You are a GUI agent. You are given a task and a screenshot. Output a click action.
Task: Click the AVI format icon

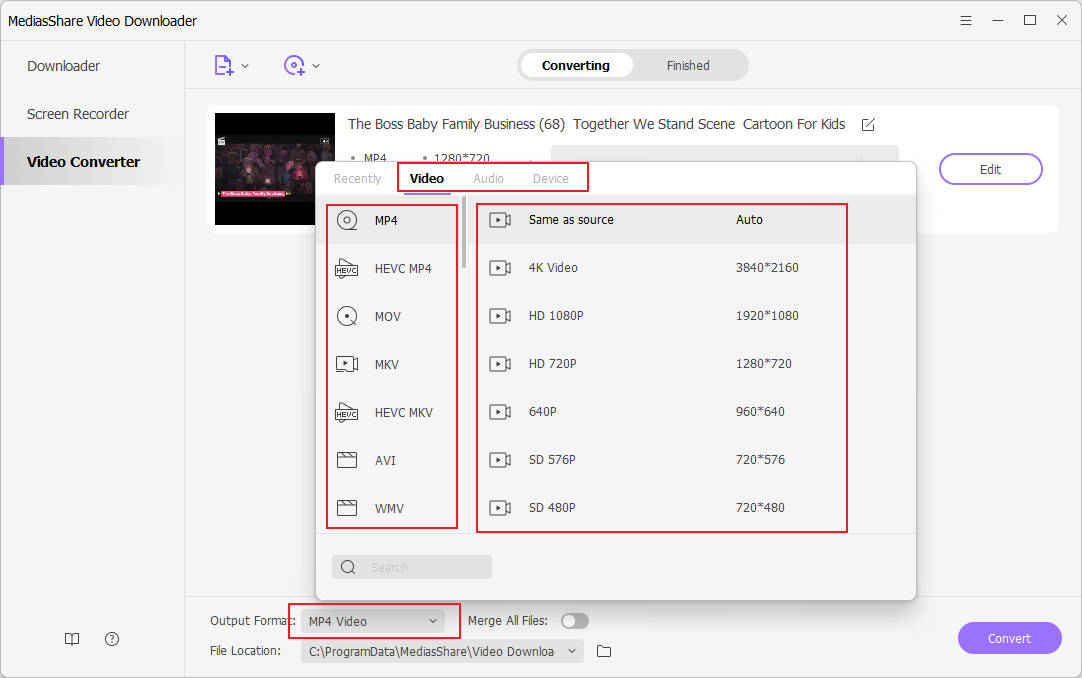coord(346,460)
